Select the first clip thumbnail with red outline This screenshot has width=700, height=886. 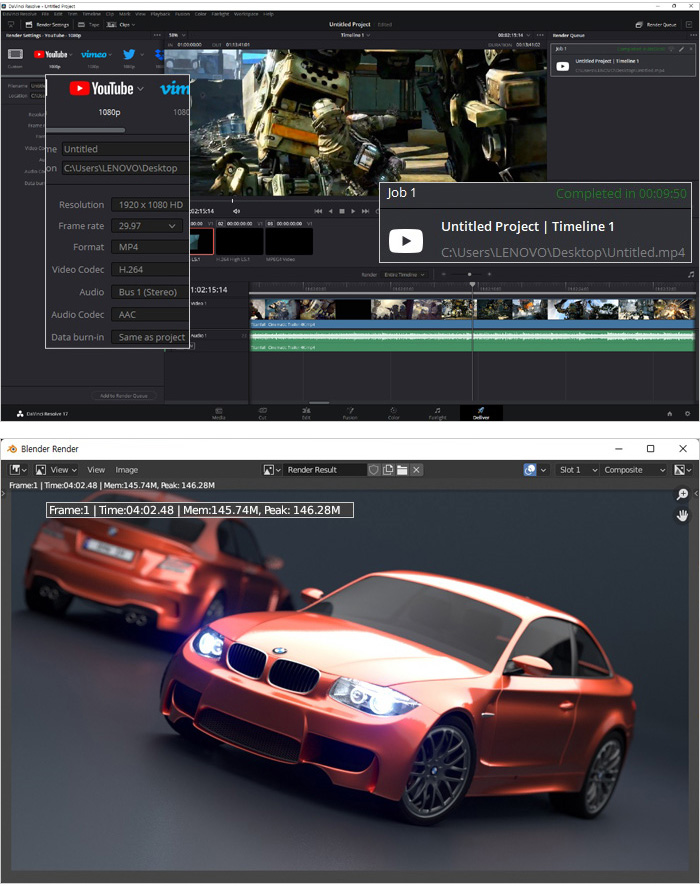coord(202,242)
